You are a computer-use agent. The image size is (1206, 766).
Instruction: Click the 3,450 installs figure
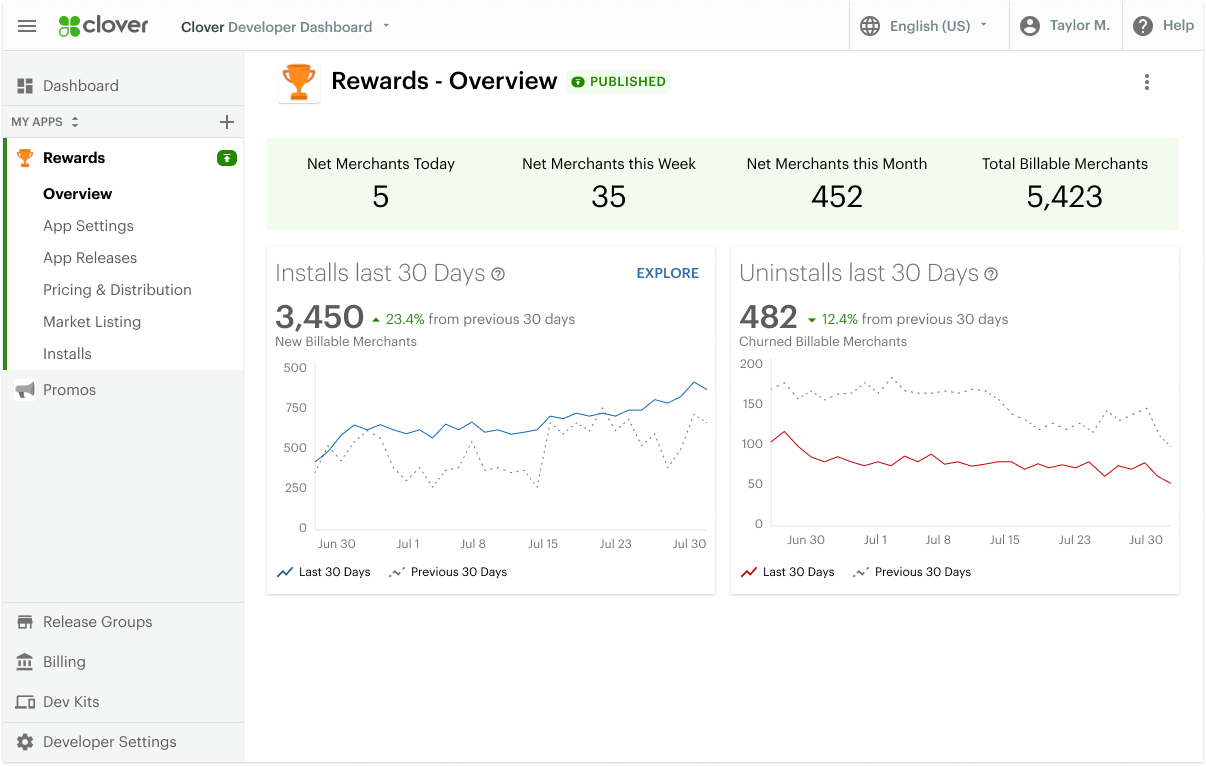pyautogui.click(x=319, y=317)
